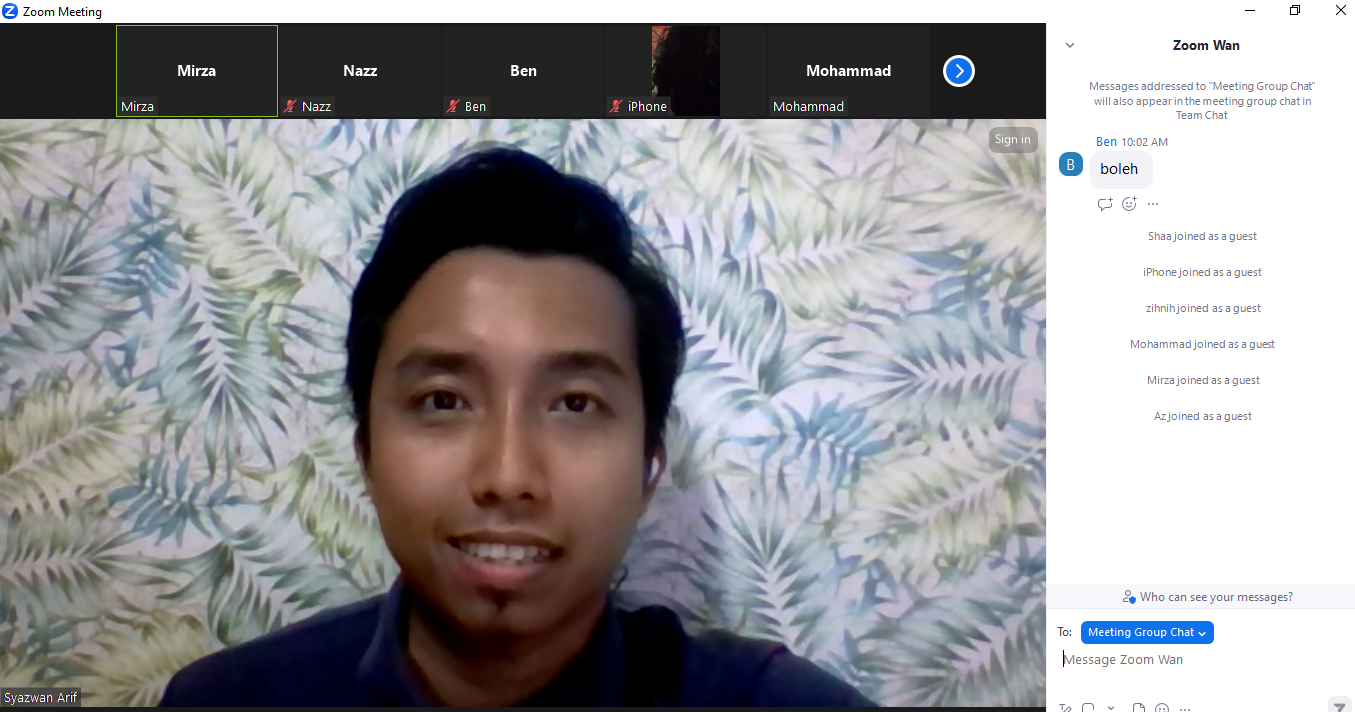Expand the screenshot options dropdown arrow
The width and height of the screenshot is (1355, 712).
point(1111,708)
